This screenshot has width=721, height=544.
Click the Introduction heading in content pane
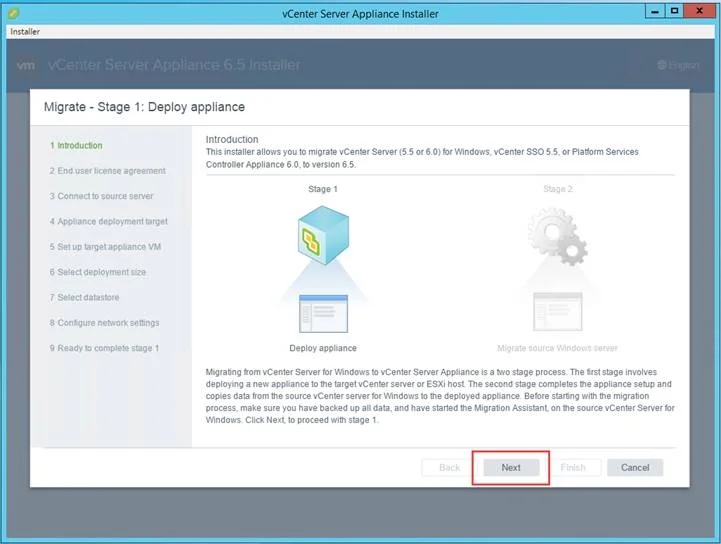(x=232, y=139)
